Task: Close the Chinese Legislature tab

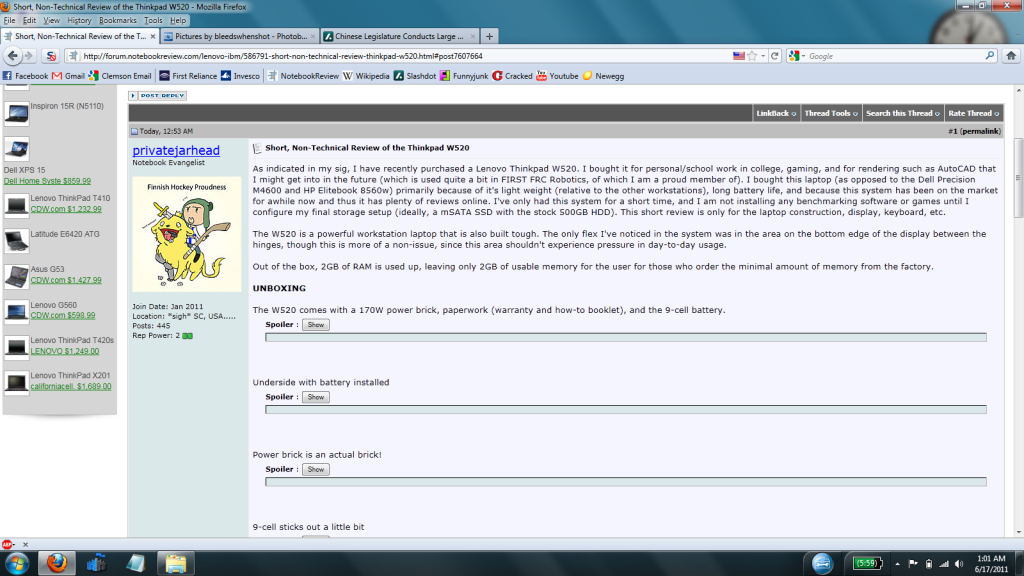Action: (x=473, y=37)
